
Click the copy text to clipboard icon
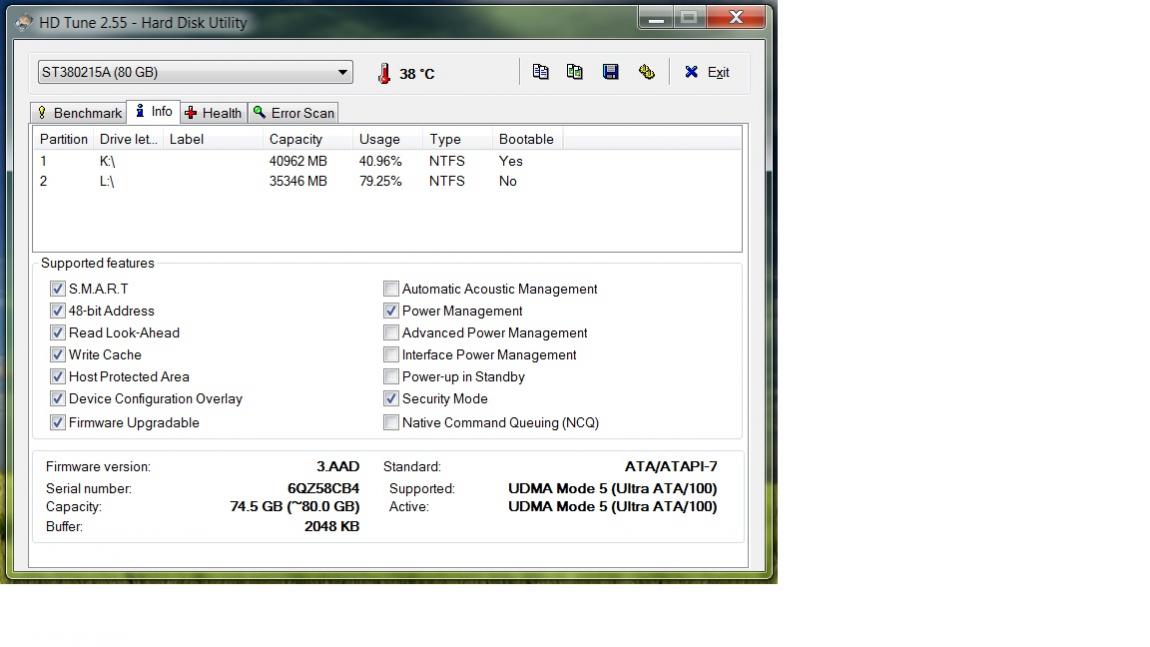[541, 72]
